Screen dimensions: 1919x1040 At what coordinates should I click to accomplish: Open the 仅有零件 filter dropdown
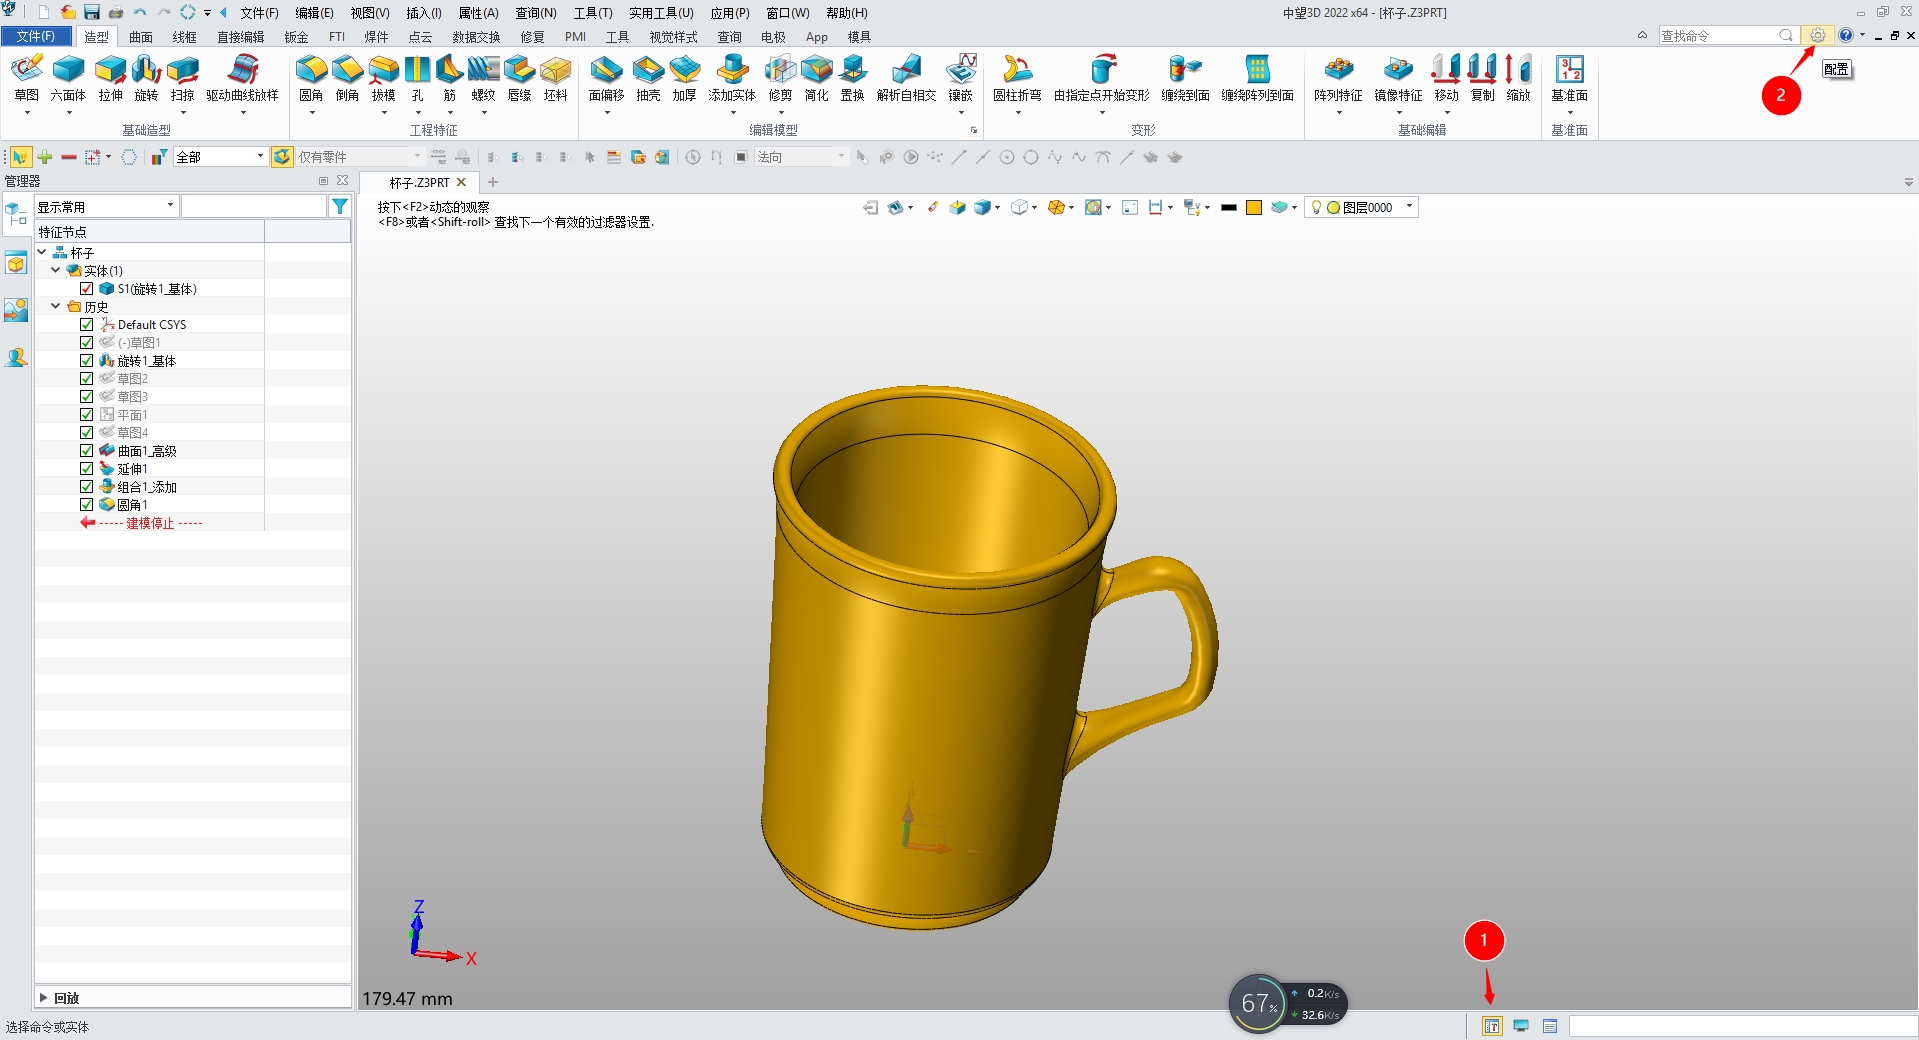tap(418, 156)
